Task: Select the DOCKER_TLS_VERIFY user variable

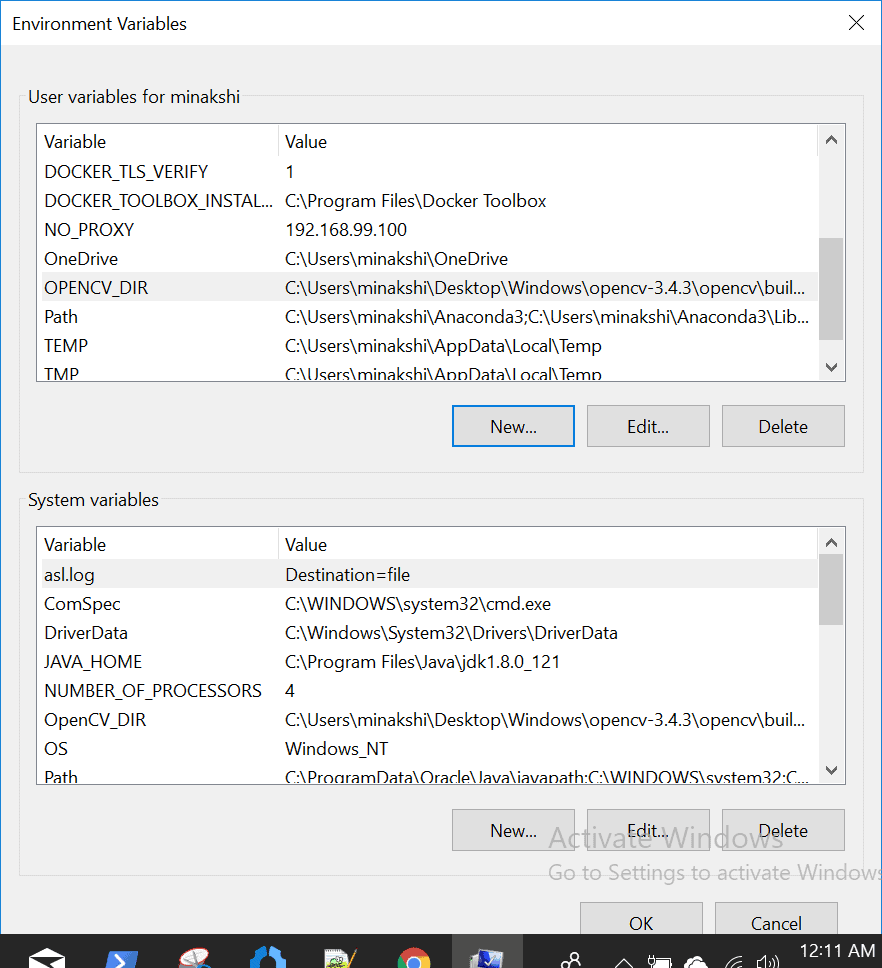Action: pos(430,171)
